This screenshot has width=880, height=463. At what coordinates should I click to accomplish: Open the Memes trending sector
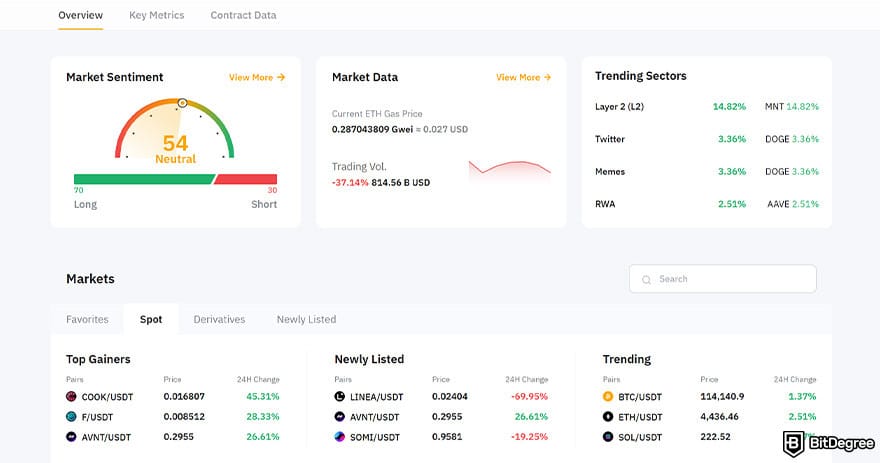610,172
